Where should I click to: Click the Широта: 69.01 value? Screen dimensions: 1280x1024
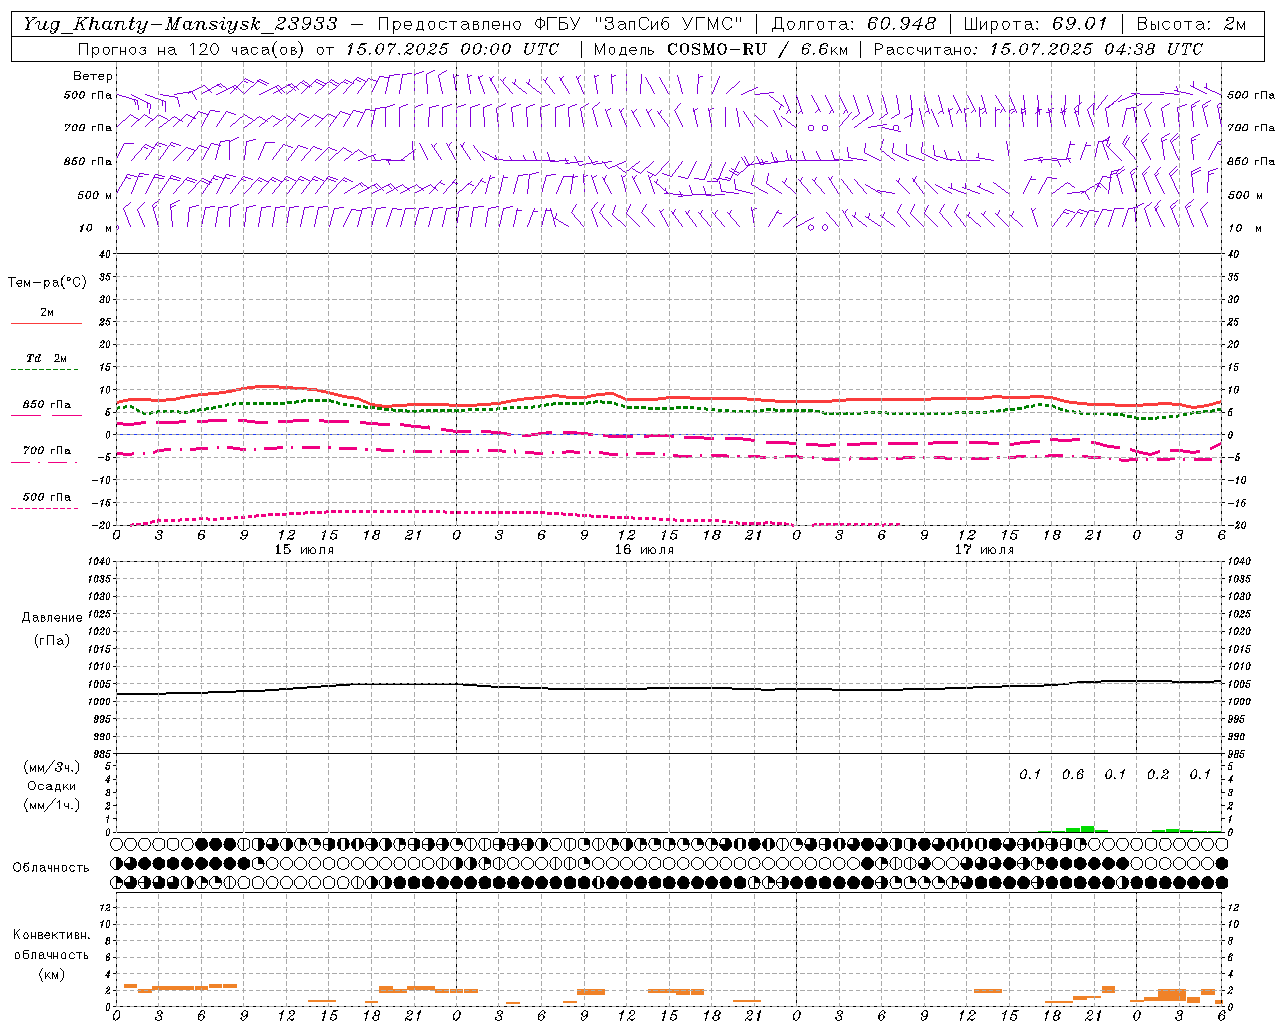tap(1036, 24)
